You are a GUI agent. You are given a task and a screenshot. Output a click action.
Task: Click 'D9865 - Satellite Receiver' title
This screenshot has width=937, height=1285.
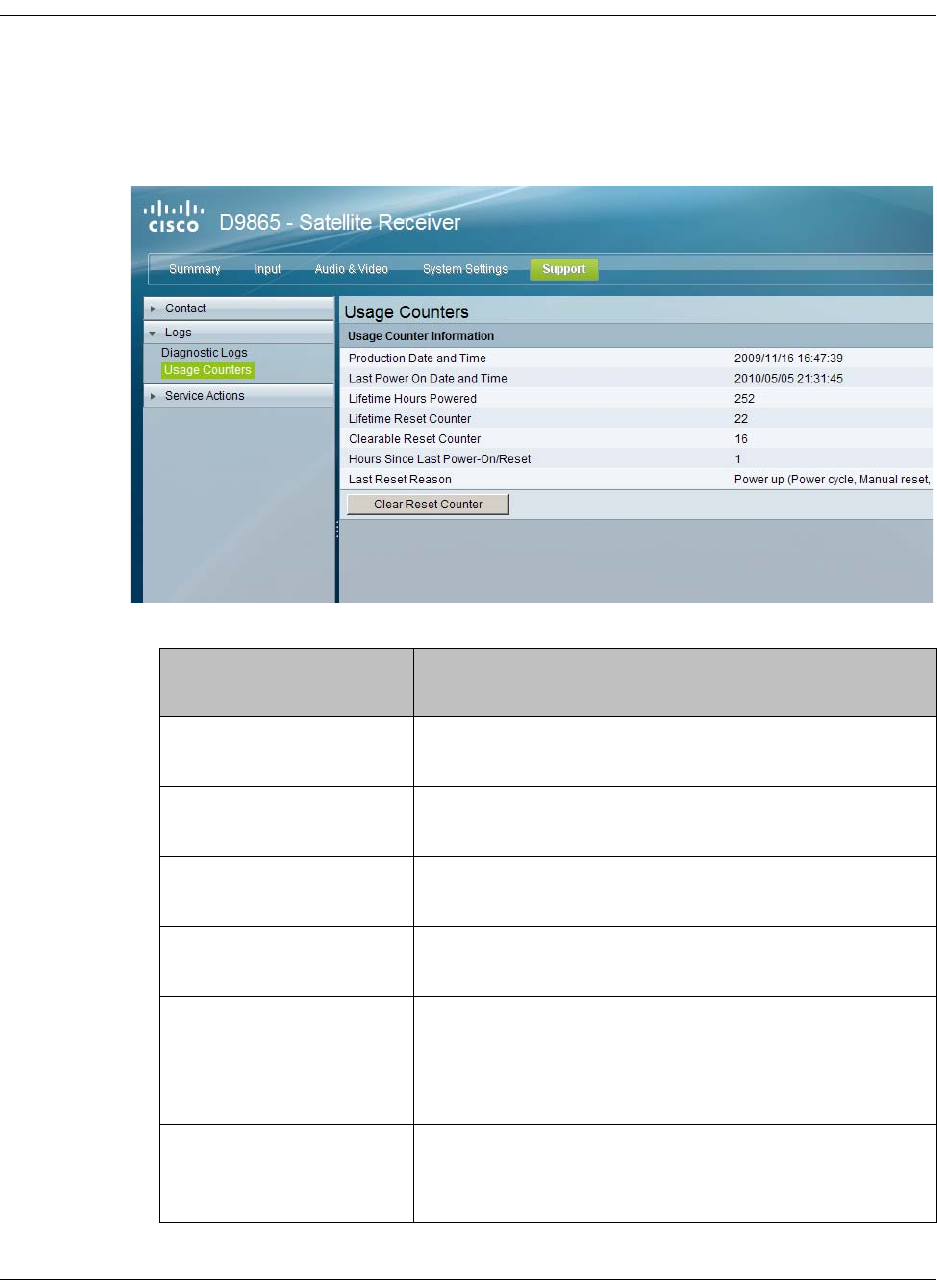[x=340, y=222]
